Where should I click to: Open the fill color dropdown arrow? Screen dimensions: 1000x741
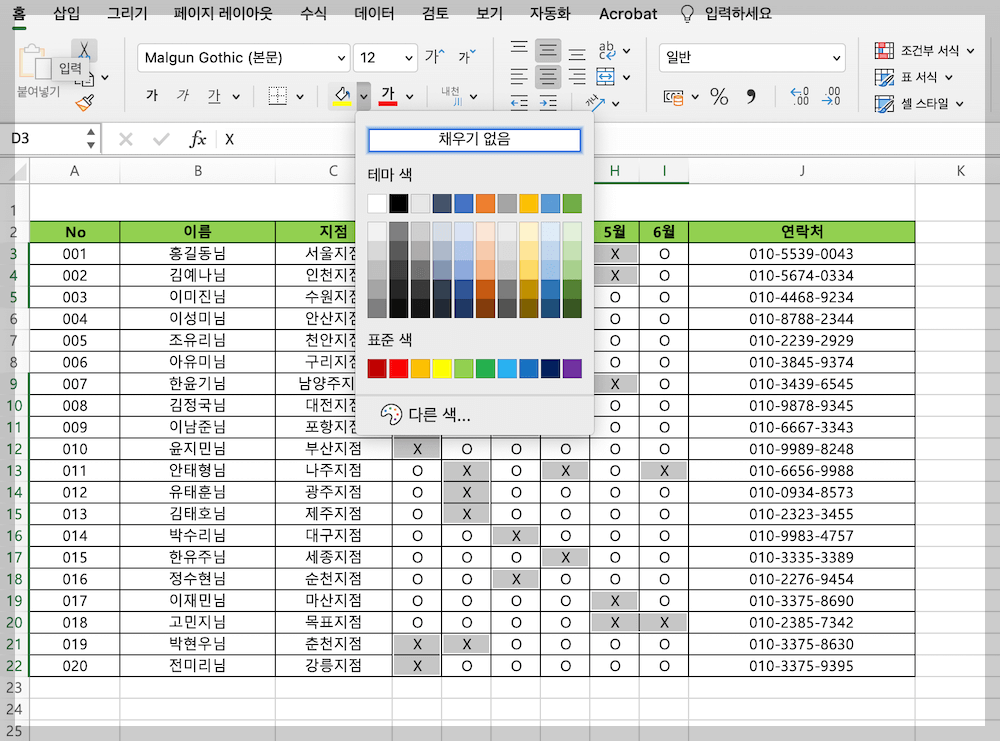364,97
